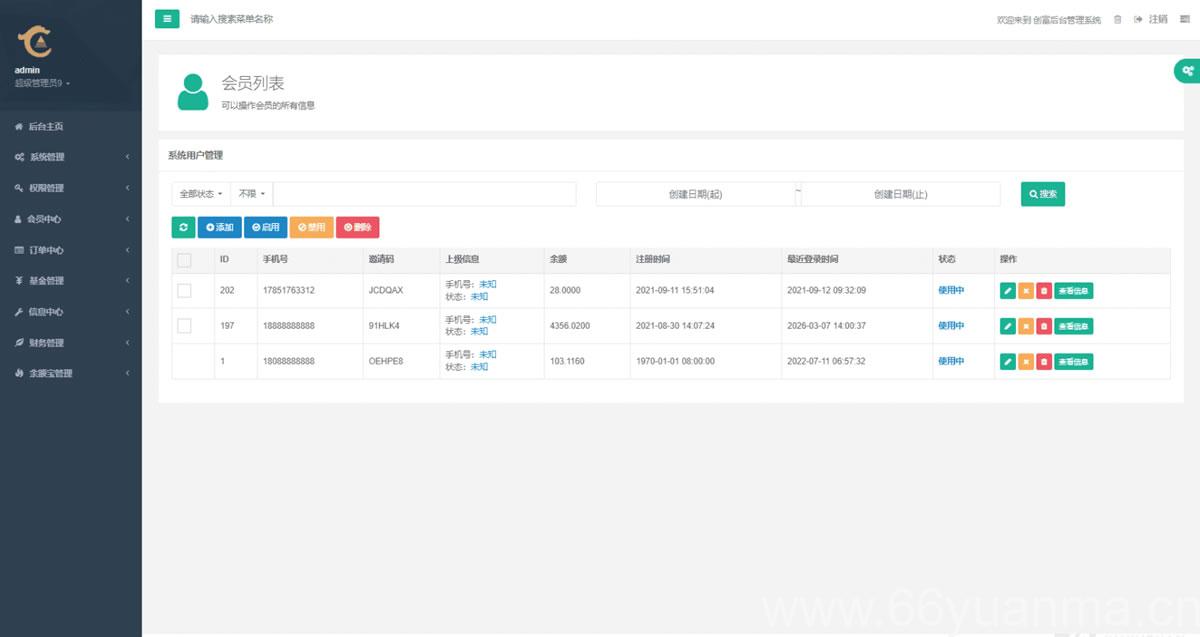1200x637 pixels.
Task: Focus the keyword filter text field
Action: (425, 194)
